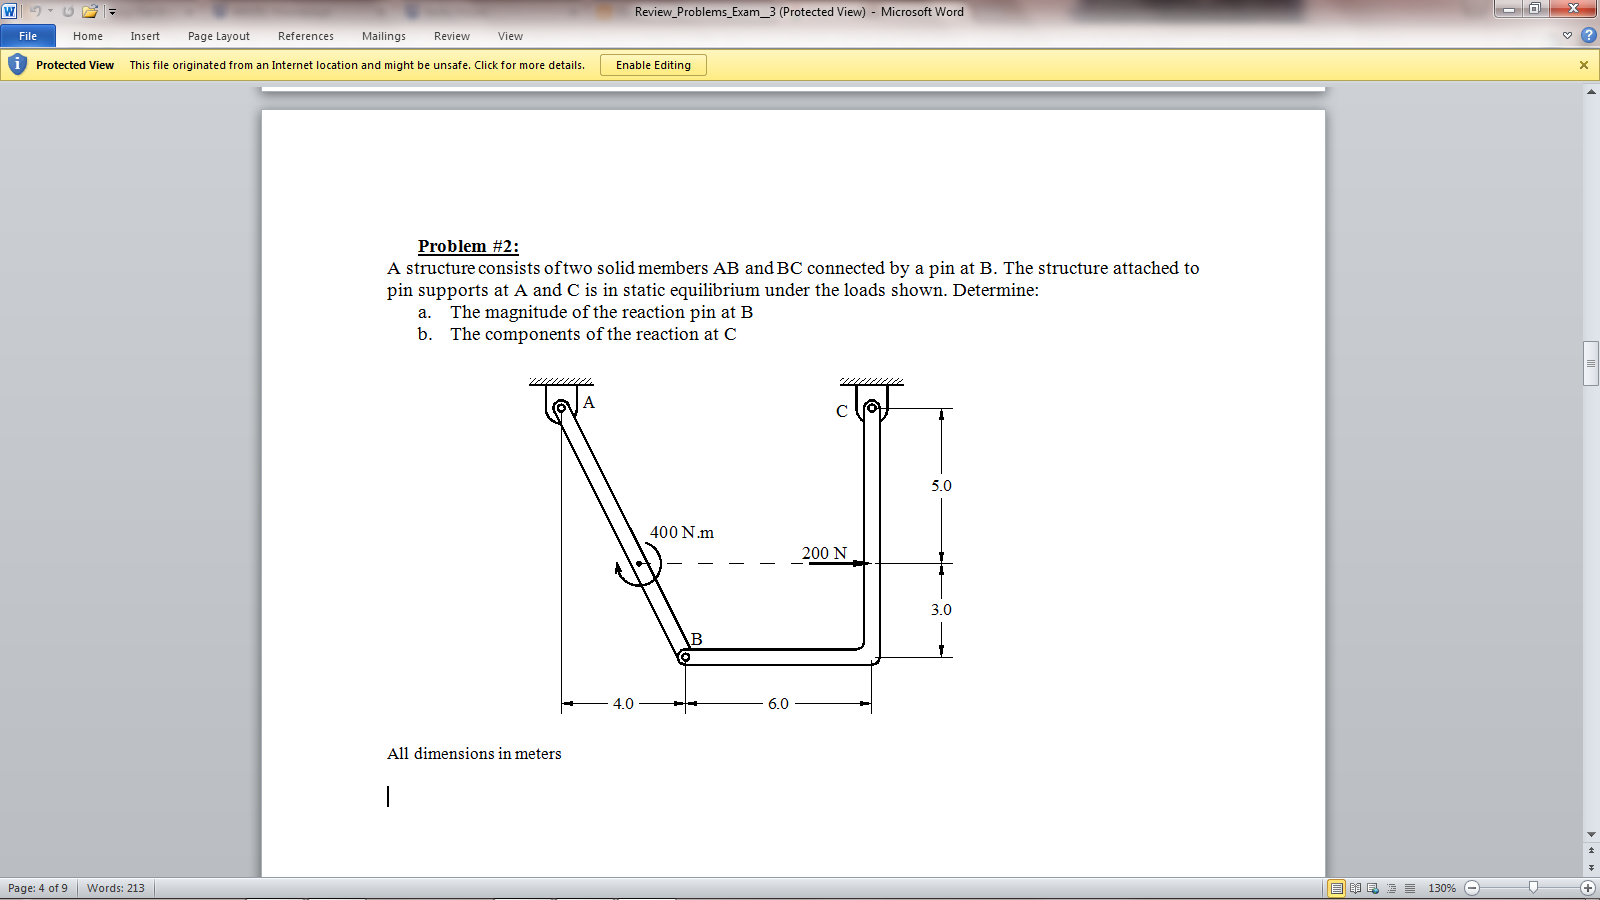Click the Zoom In plus button

(x=1587, y=888)
